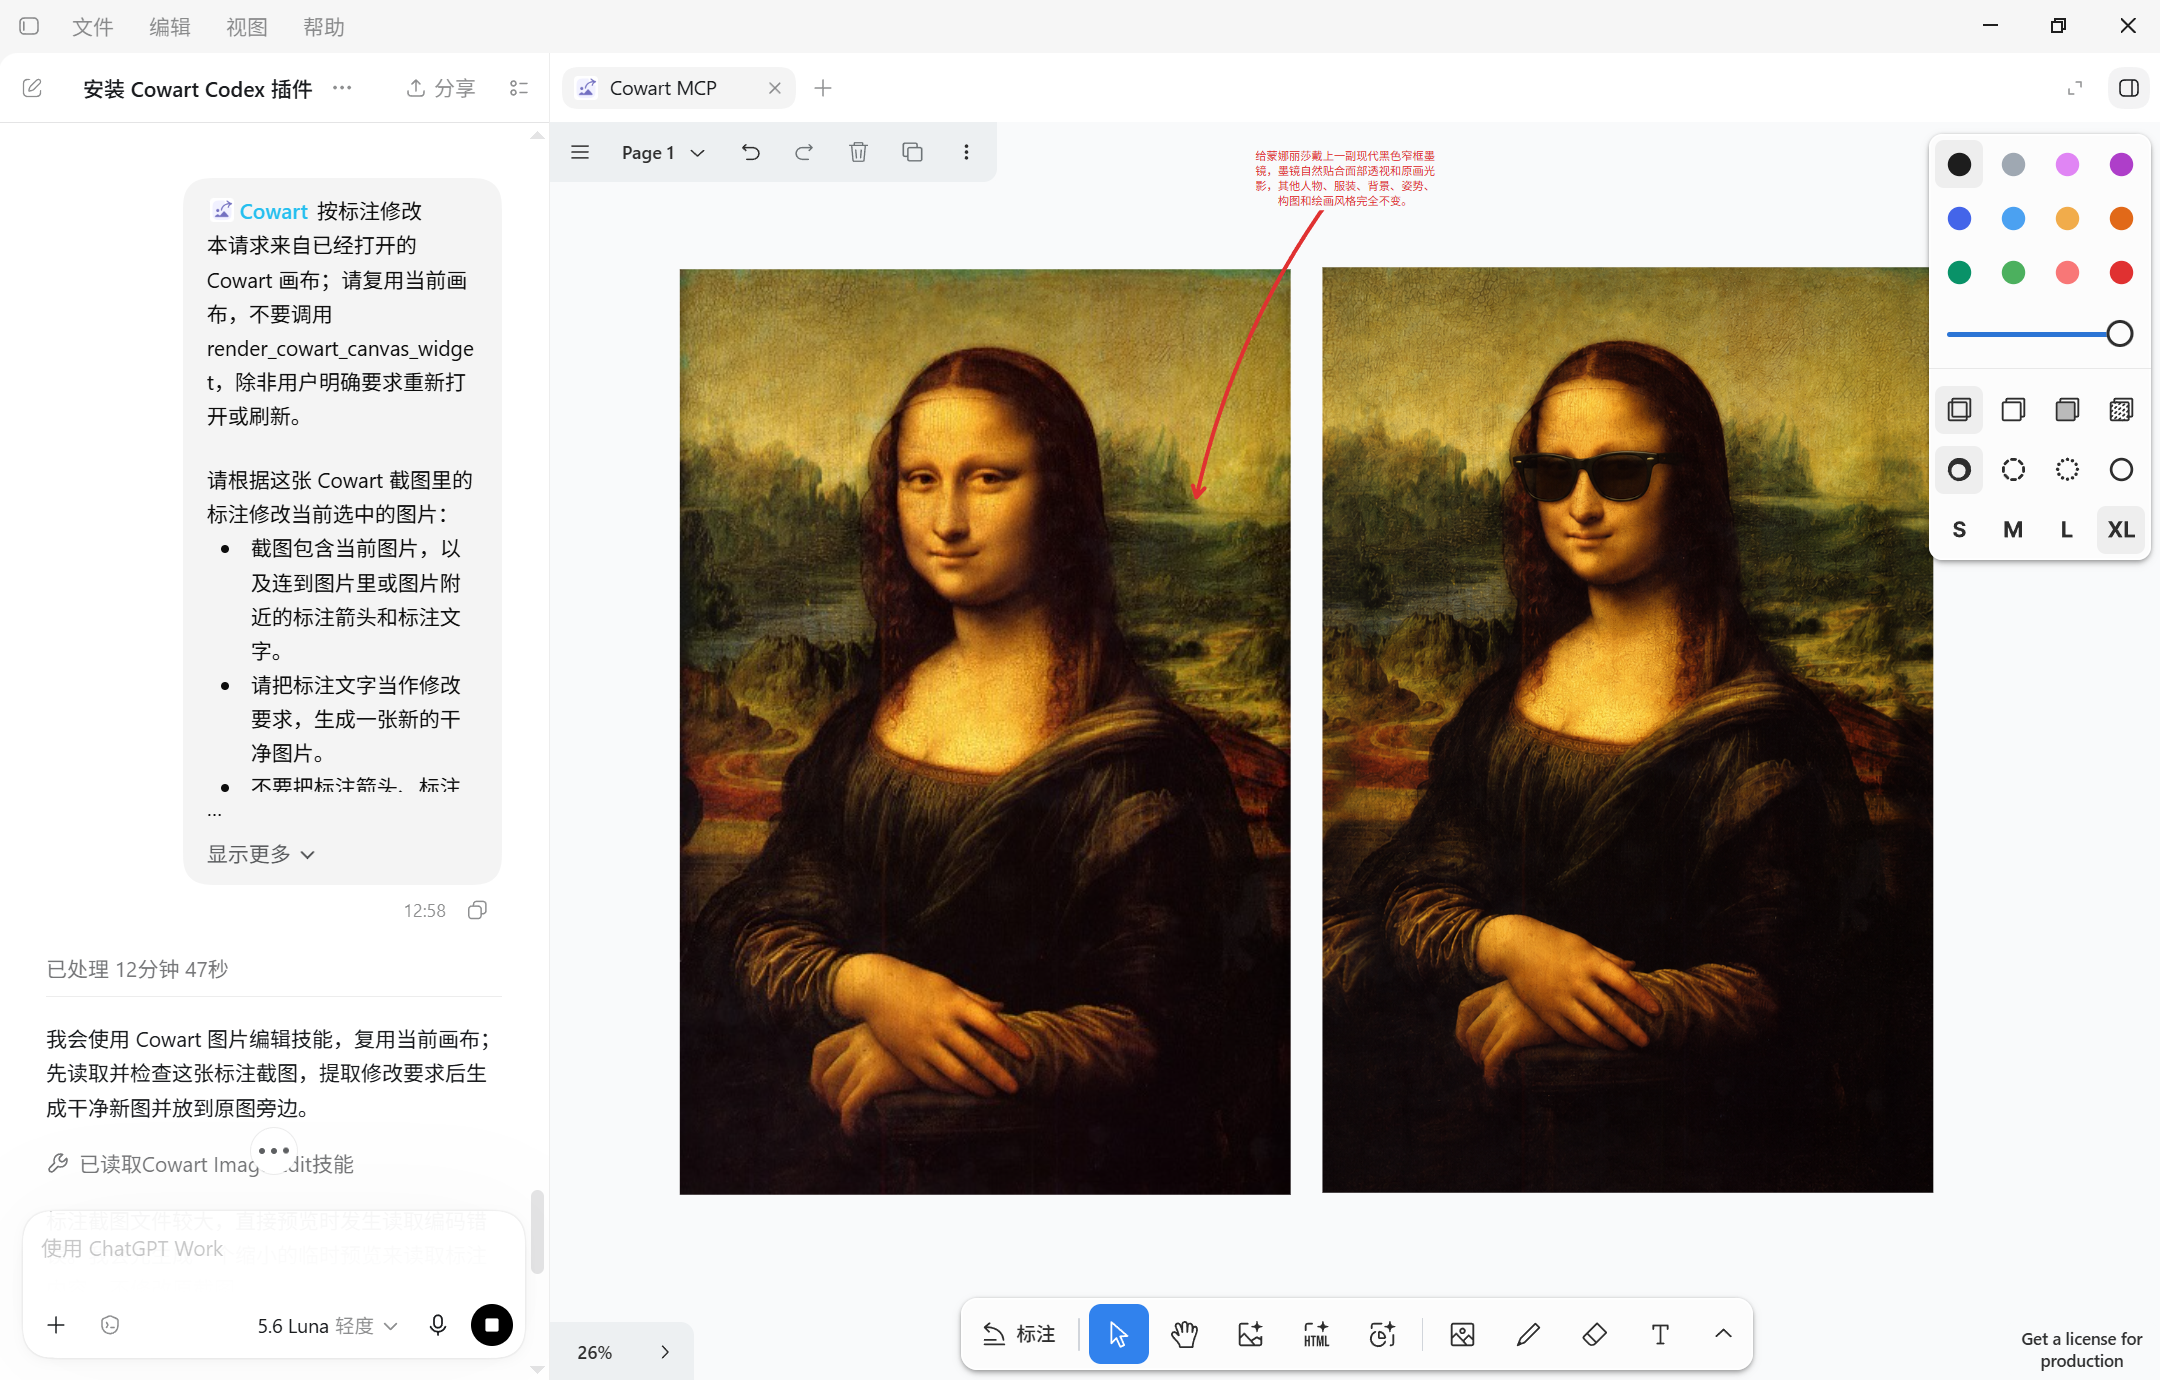Viewport: 2160px width, 1380px height.
Task: Select the draw dash style
Action: [1959, 470]
